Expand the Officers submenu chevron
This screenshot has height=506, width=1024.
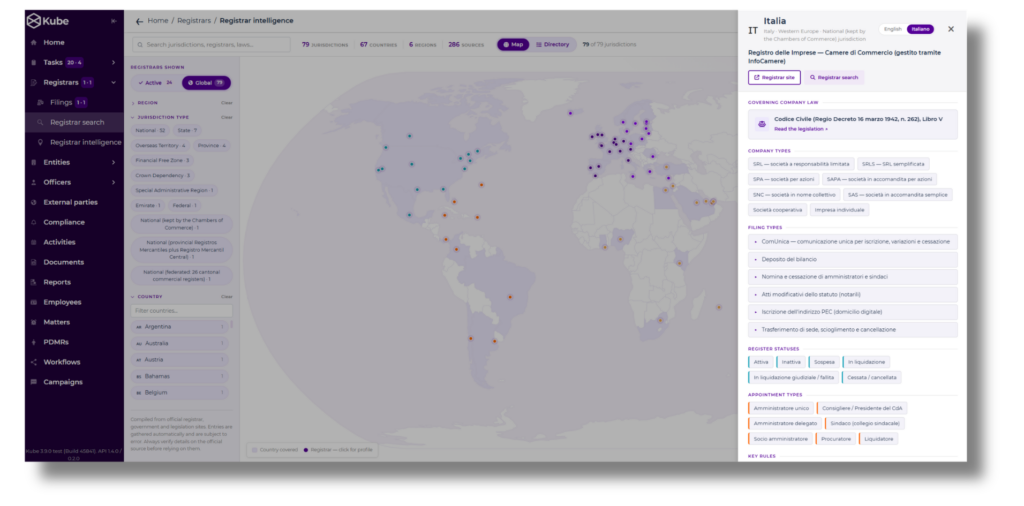pos(113,182)
